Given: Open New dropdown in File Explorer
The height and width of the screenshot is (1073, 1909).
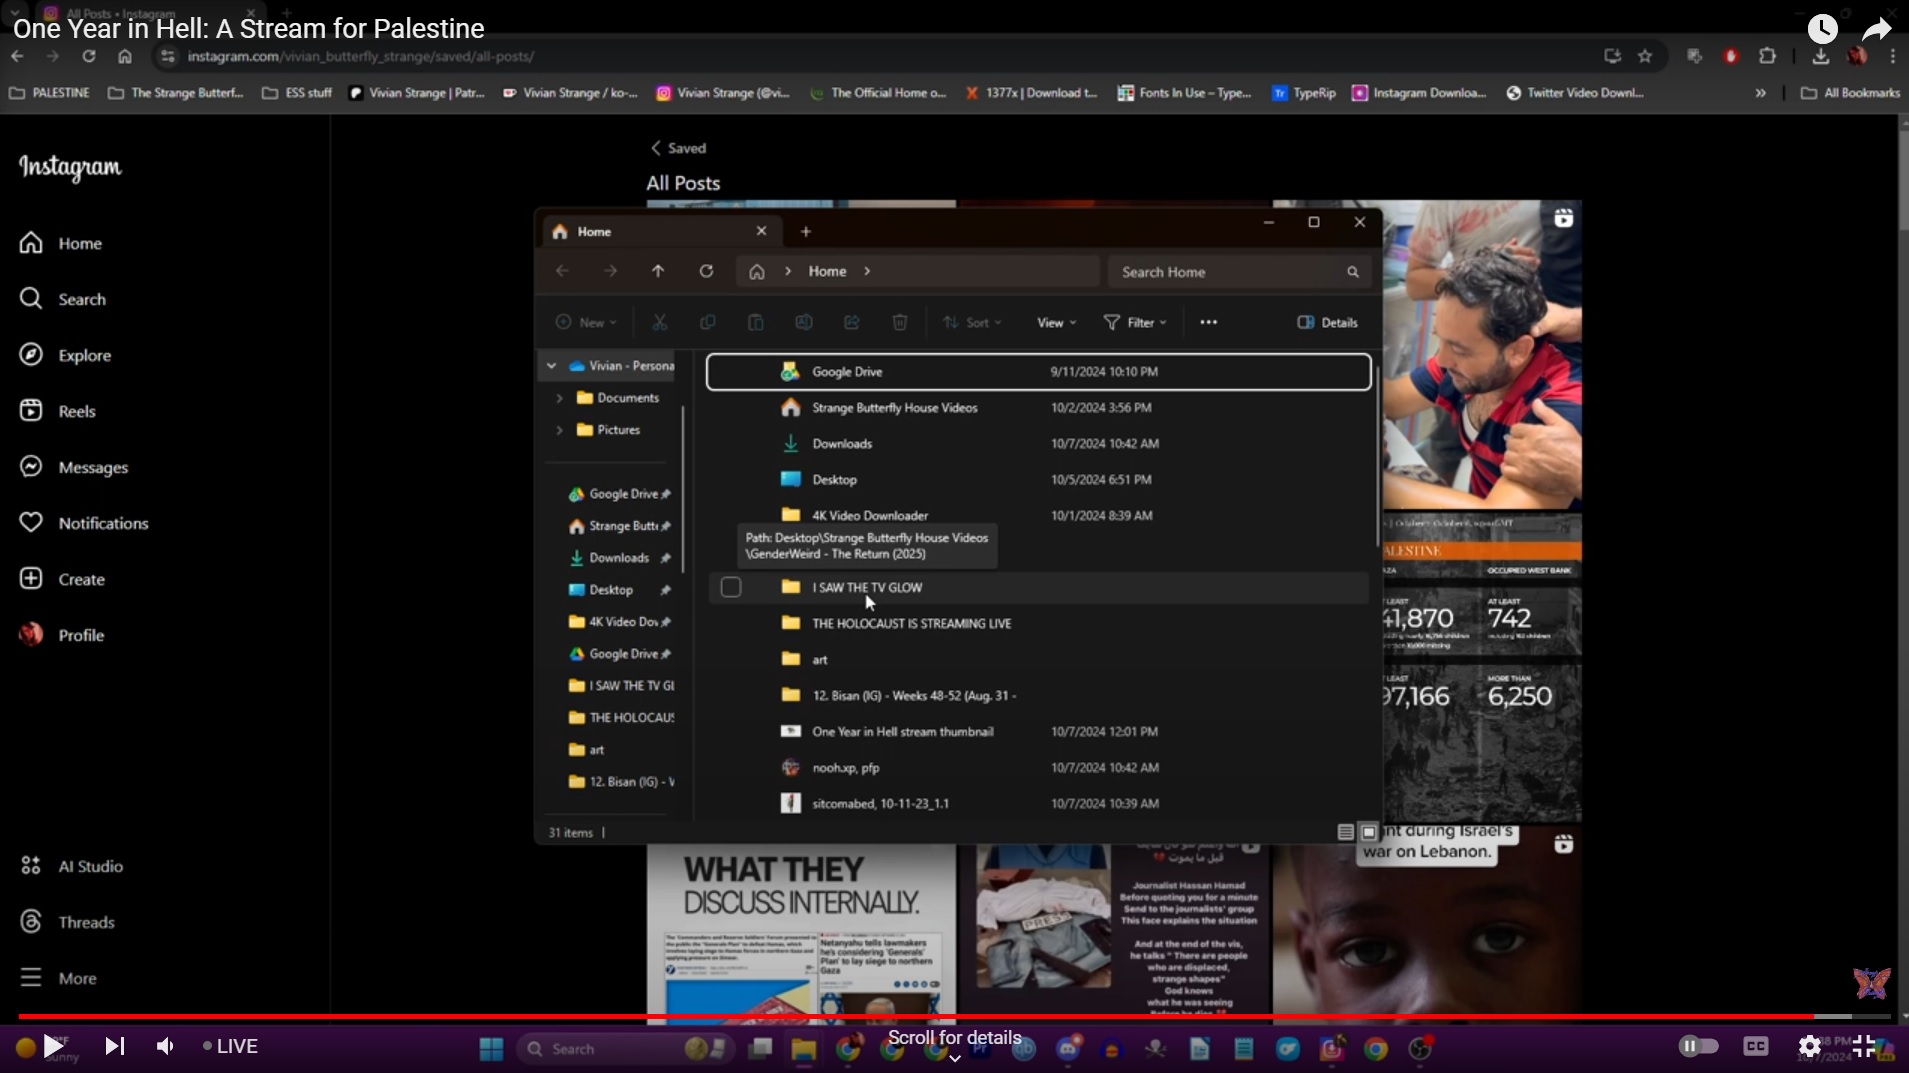Looking at the screenshot, I should (x=586, y=322).
